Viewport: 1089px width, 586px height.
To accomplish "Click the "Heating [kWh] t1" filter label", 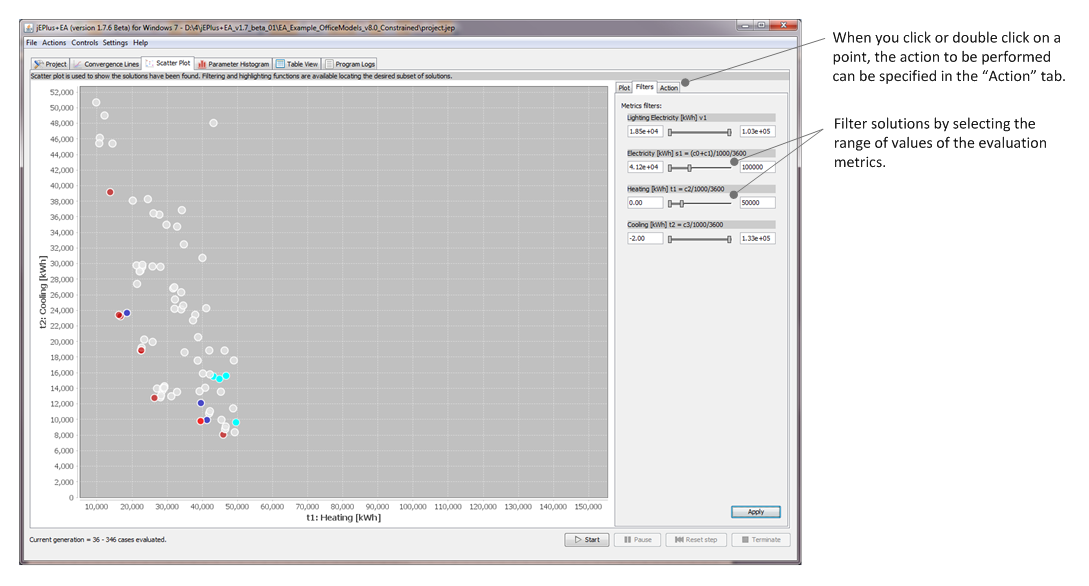I will click(x=676, y=189).
